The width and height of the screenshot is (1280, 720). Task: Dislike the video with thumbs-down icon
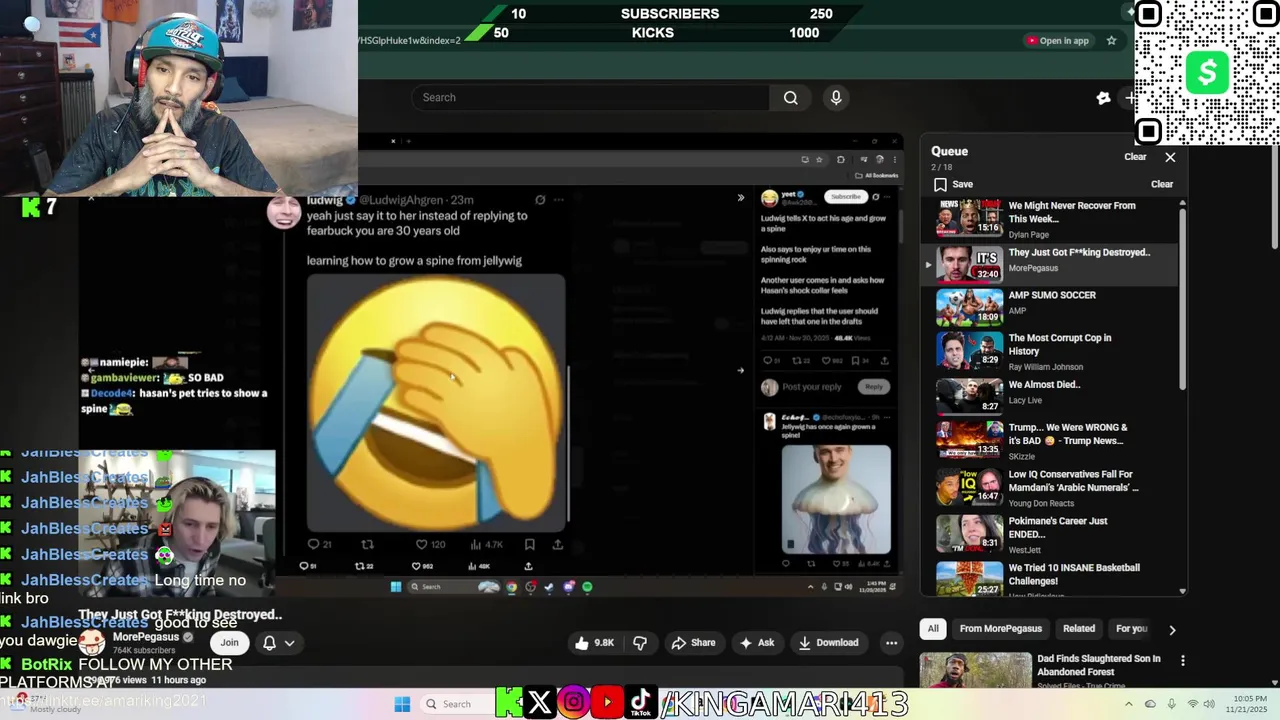[640, 643]
